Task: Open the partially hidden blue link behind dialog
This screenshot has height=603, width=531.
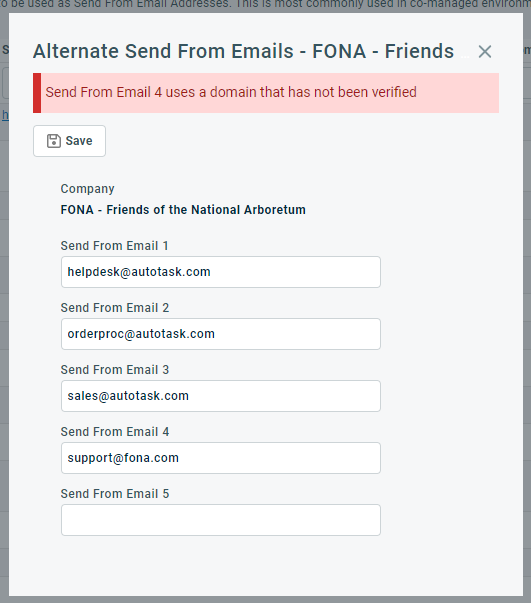Action: tap(5, 115)
